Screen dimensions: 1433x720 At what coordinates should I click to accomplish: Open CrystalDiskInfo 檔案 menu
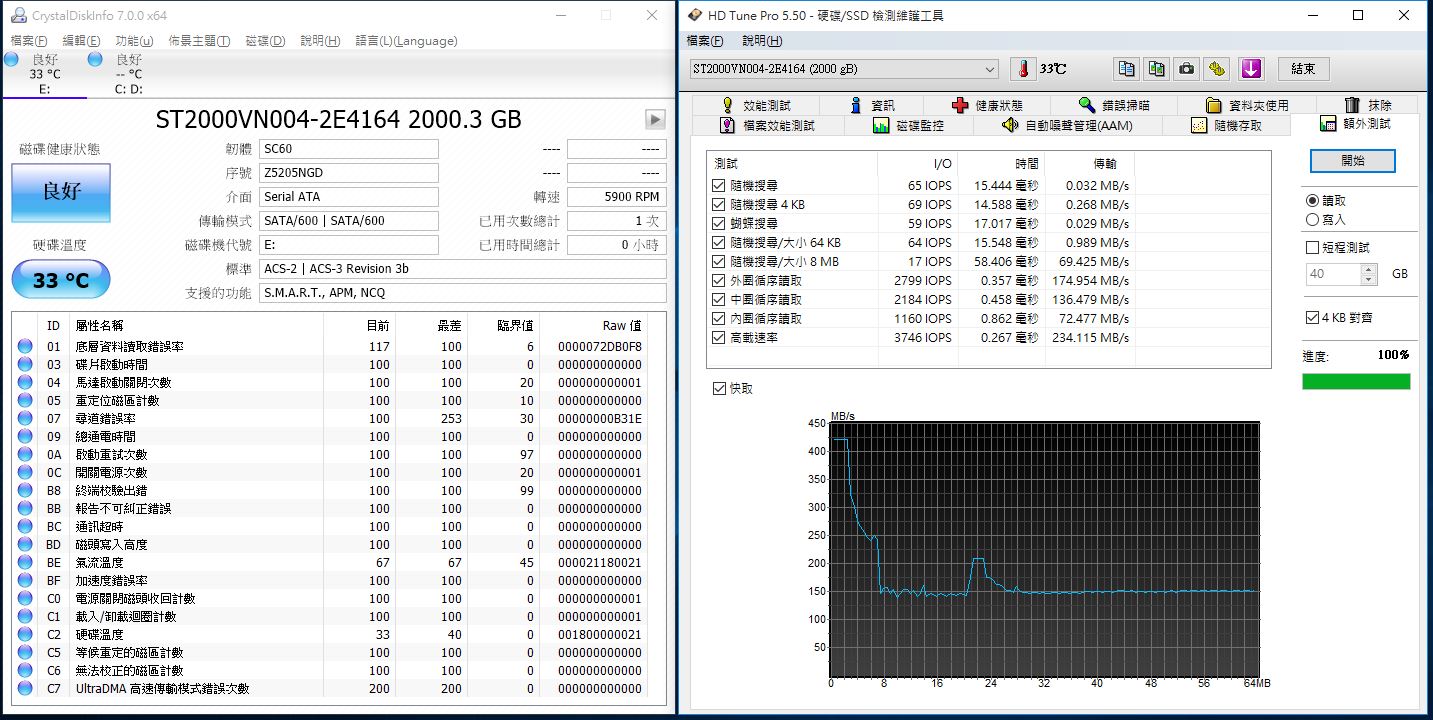coord(28,41)
